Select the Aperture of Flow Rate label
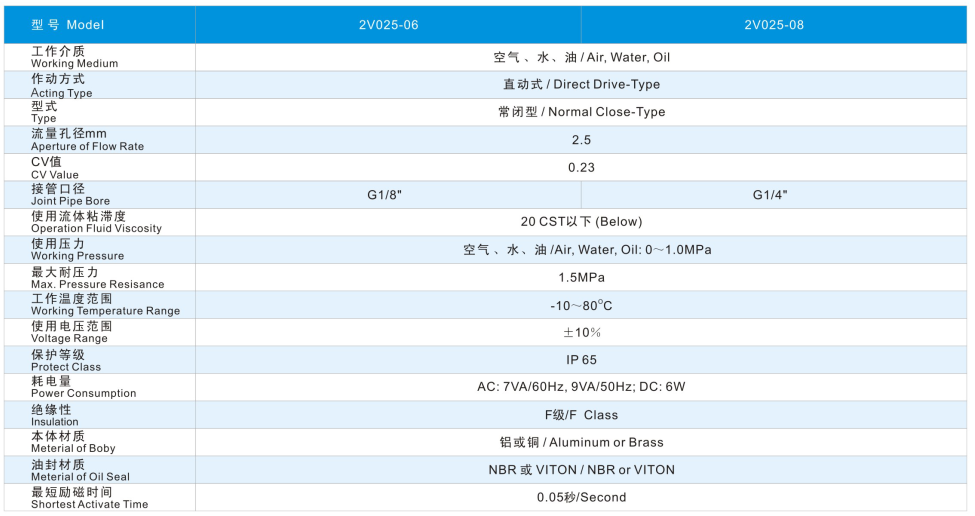 87,140
